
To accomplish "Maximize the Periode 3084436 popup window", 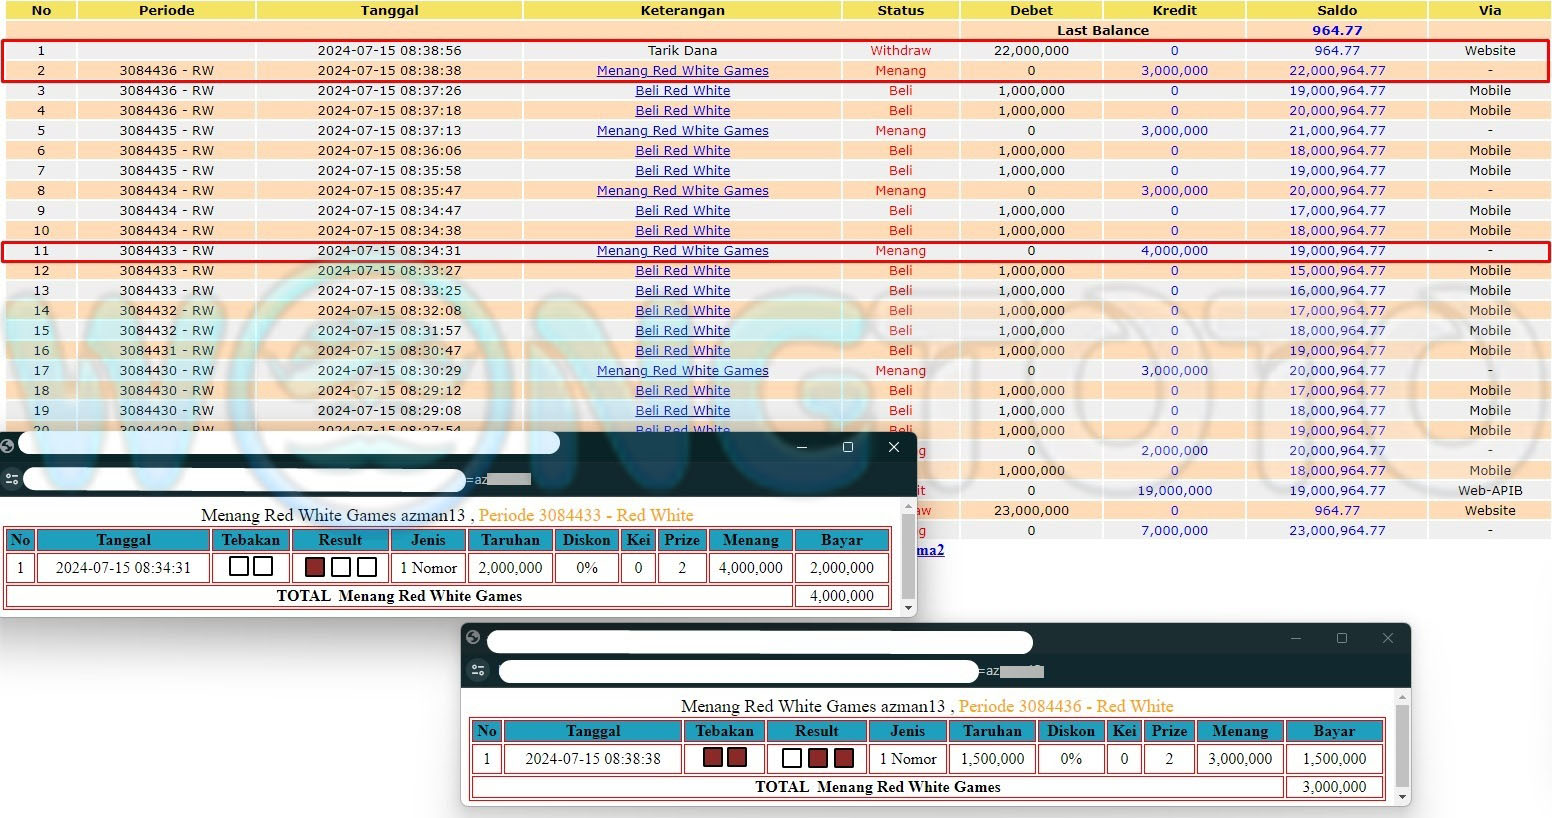I will (x=1342, y=638).
